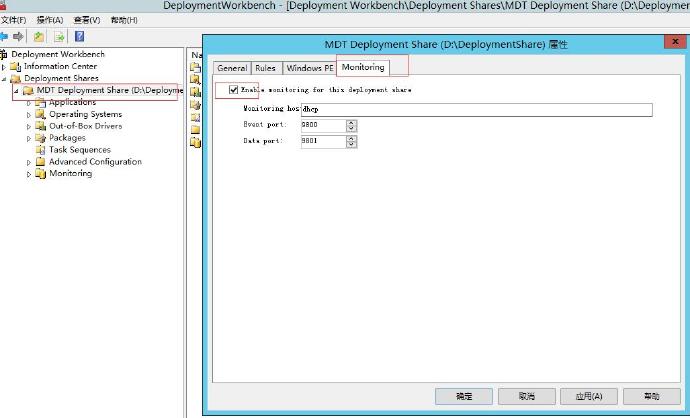Open the 操作(A) menu
The width and height of the screenshot is (690, 418).
50,20
